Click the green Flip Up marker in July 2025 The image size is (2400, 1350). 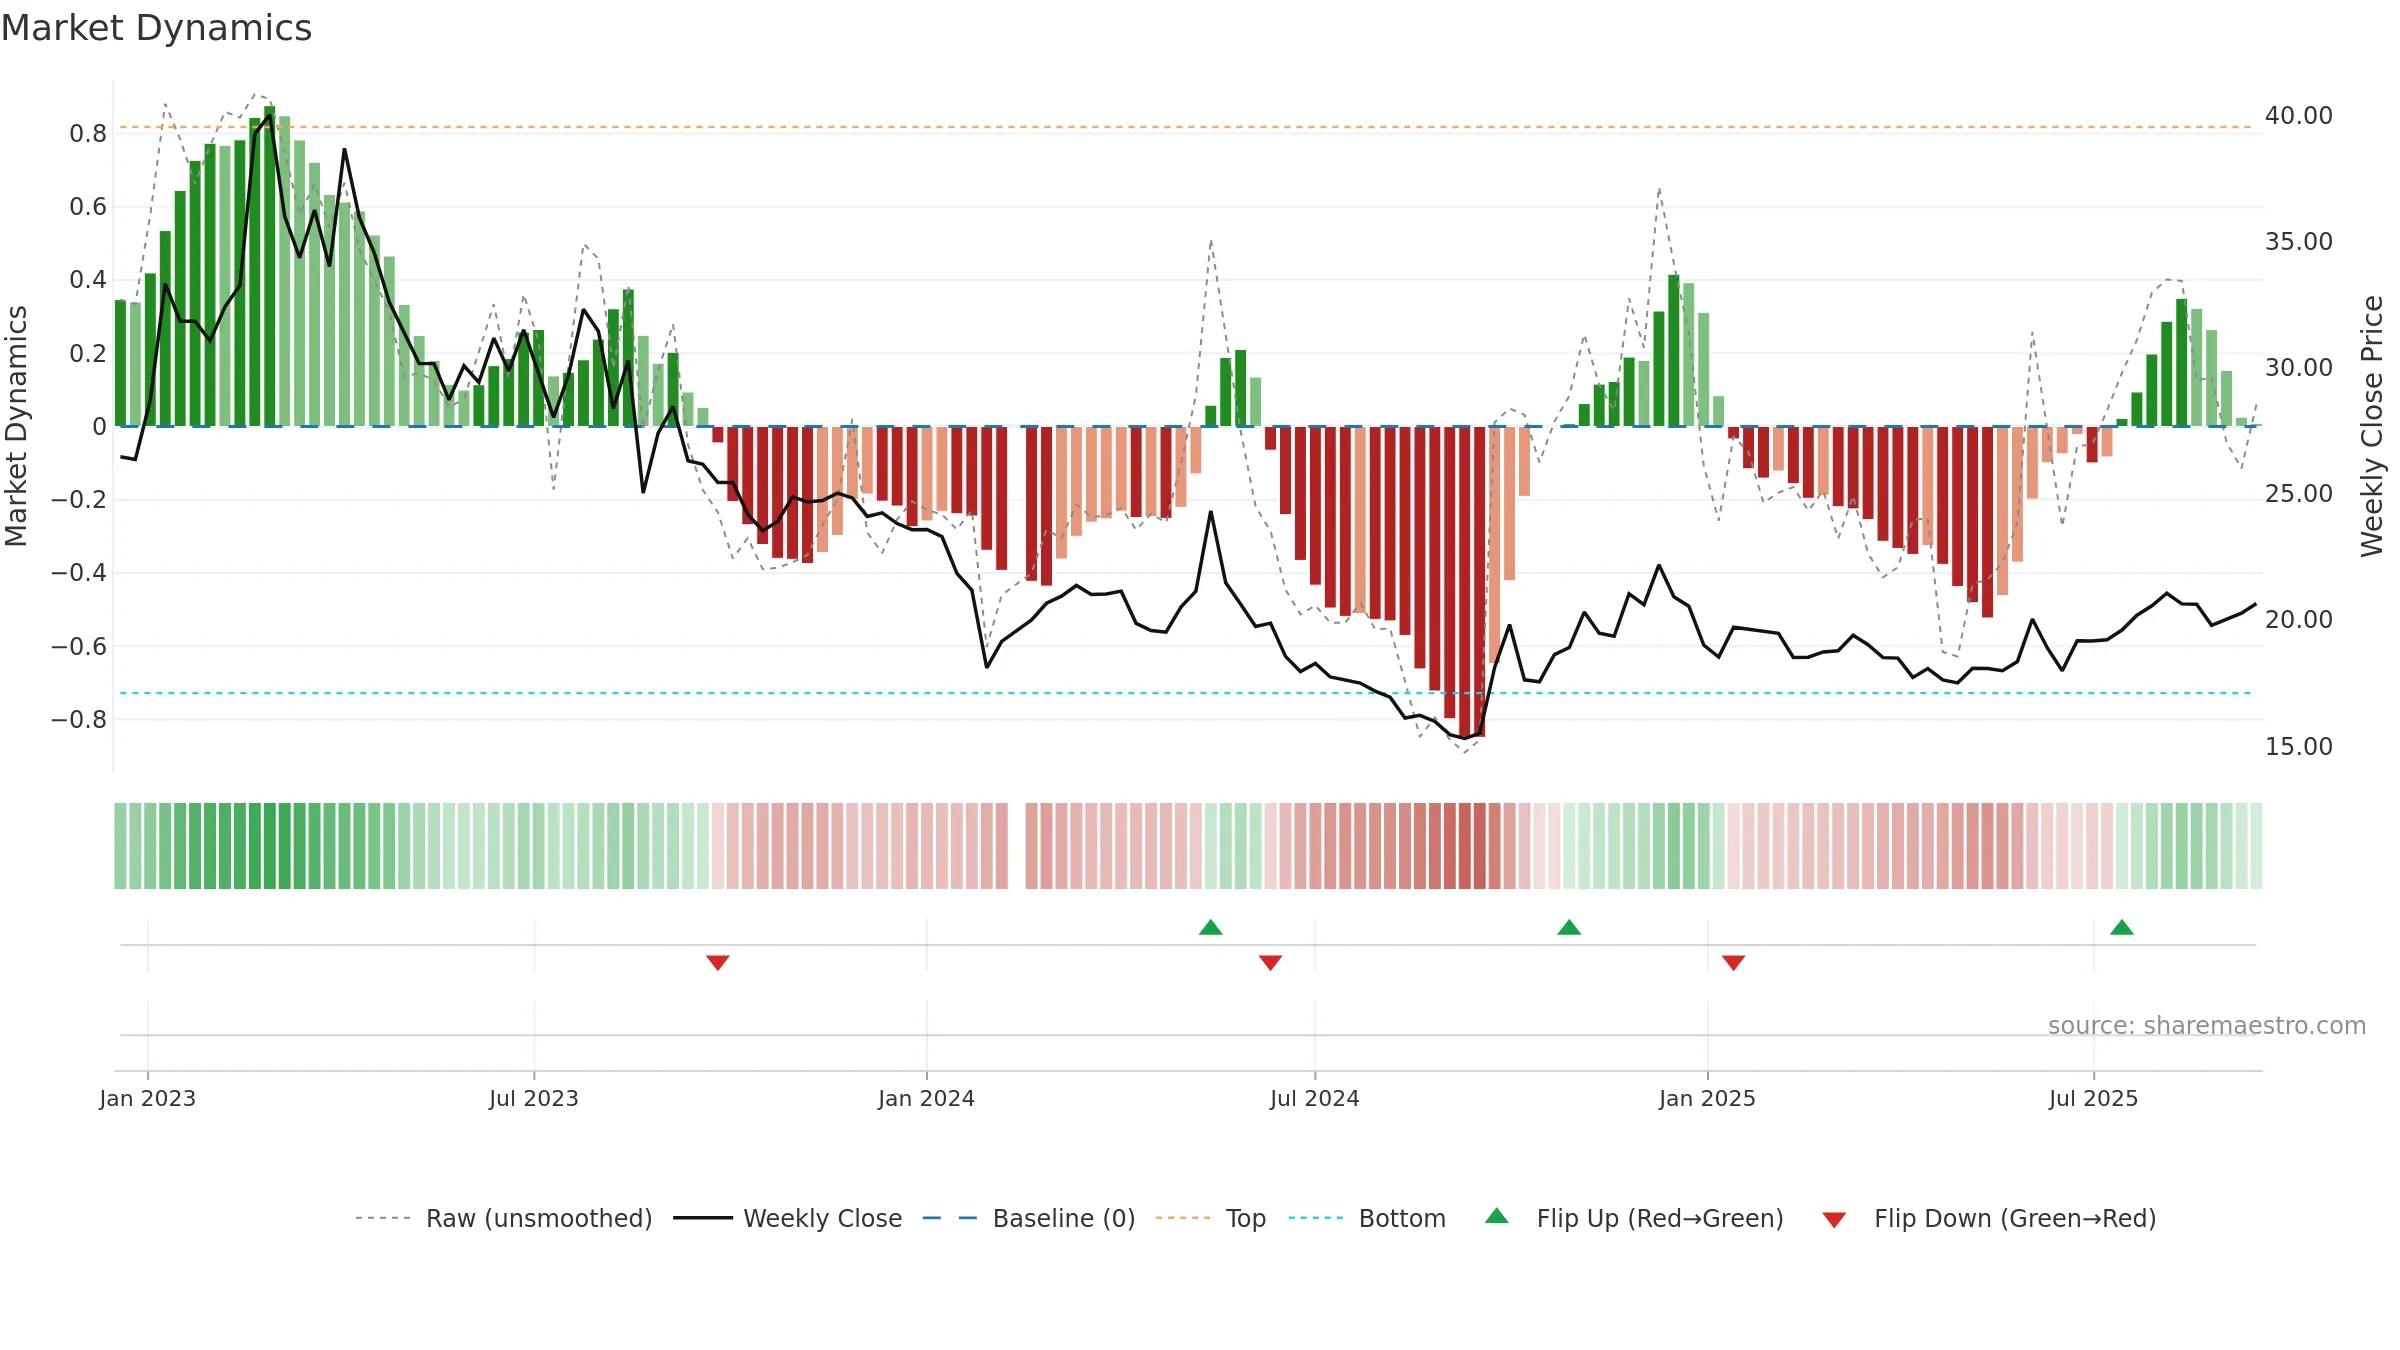(2122, 927)
